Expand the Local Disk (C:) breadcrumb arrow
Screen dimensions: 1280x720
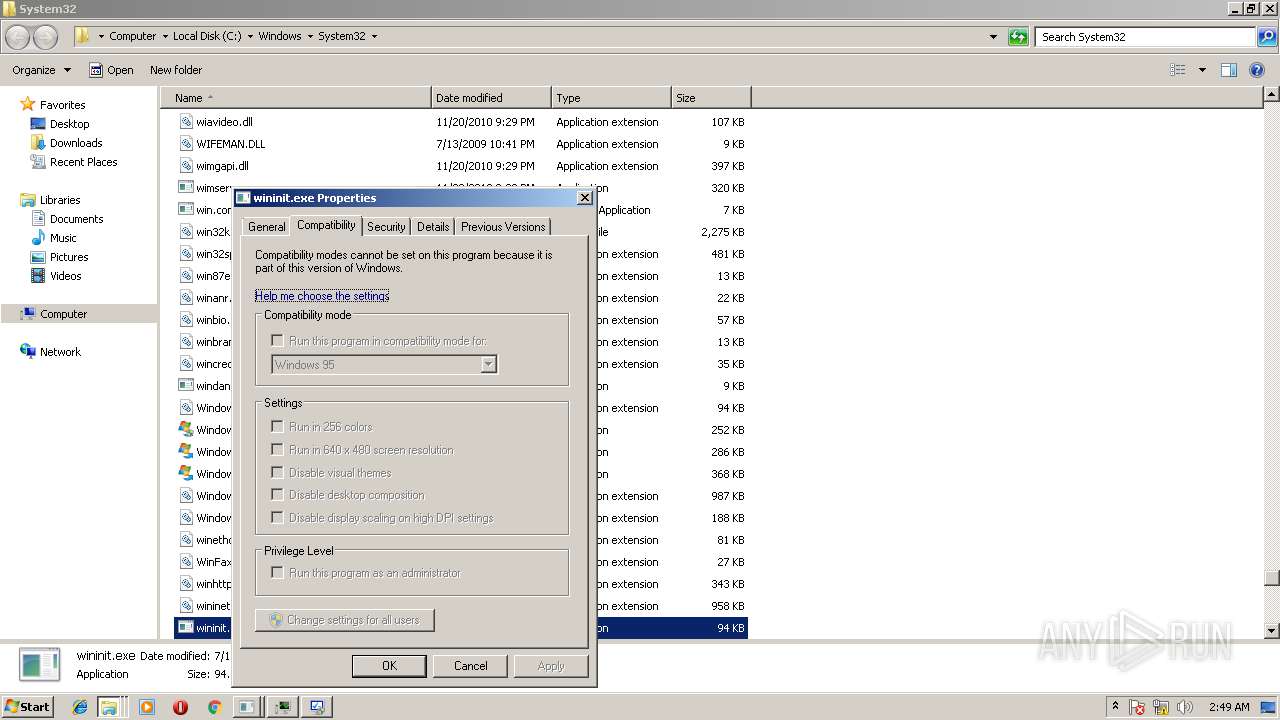249,37
